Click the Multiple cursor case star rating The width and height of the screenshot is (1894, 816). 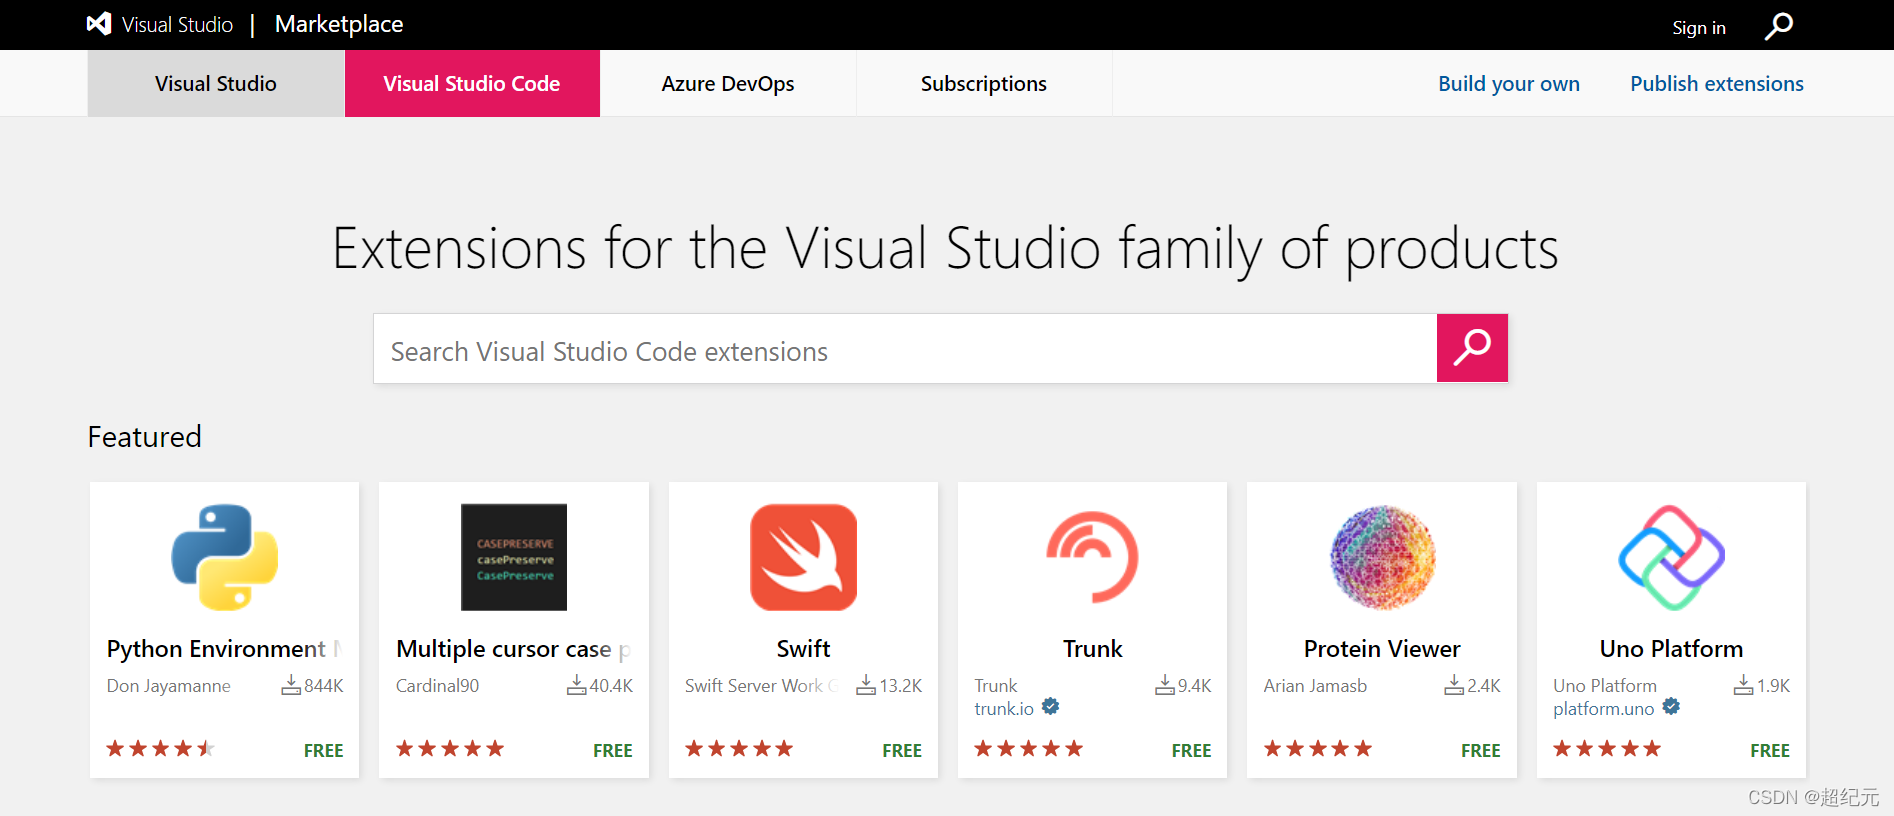[450, 748]
